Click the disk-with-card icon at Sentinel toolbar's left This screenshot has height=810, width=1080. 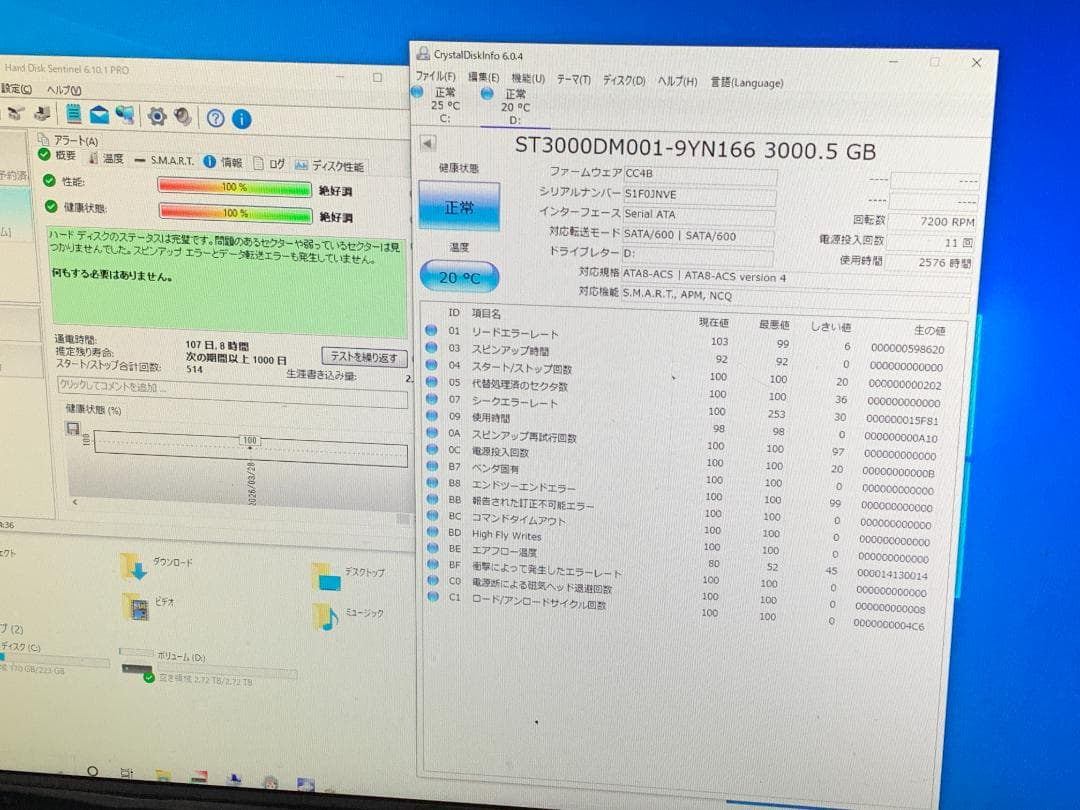17,112
